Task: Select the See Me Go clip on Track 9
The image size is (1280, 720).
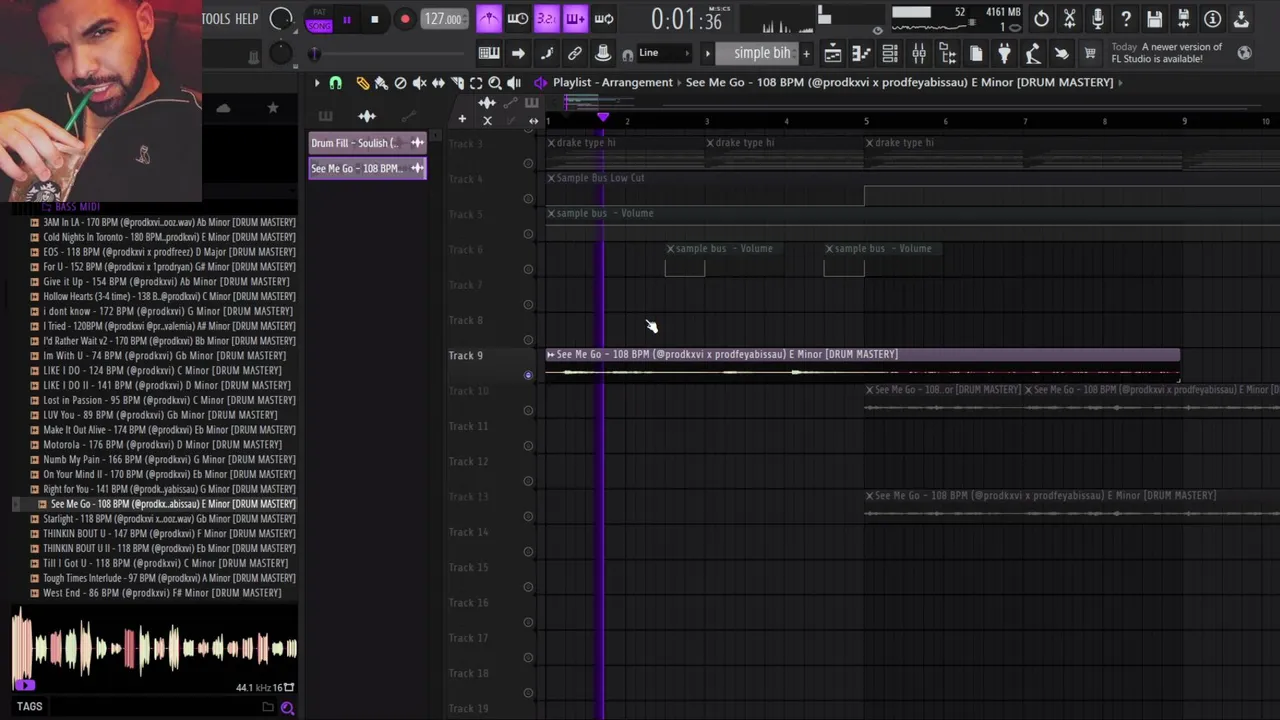Action: tap(862, 364)
